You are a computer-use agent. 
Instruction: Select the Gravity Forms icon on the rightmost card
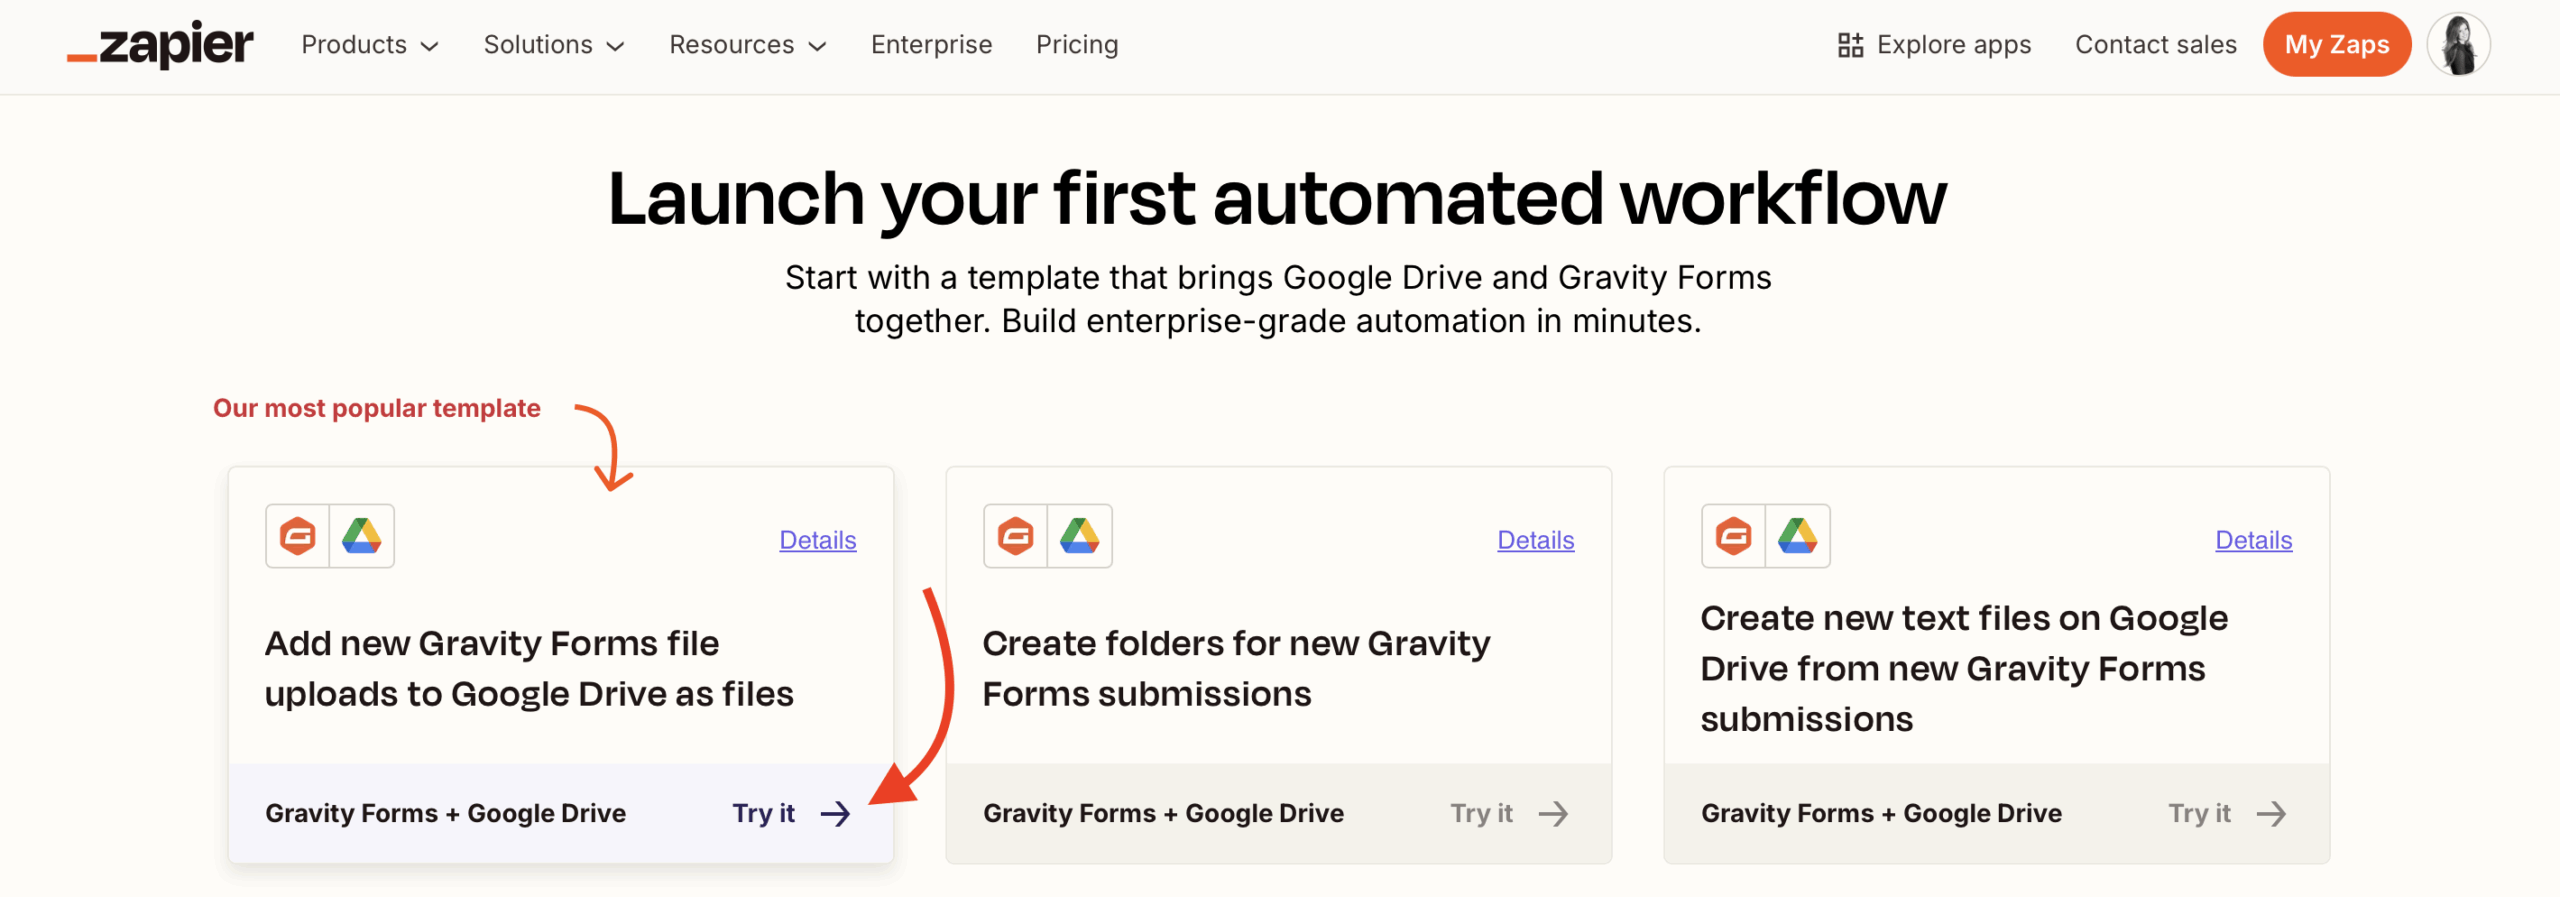(x=1732, y=536)
